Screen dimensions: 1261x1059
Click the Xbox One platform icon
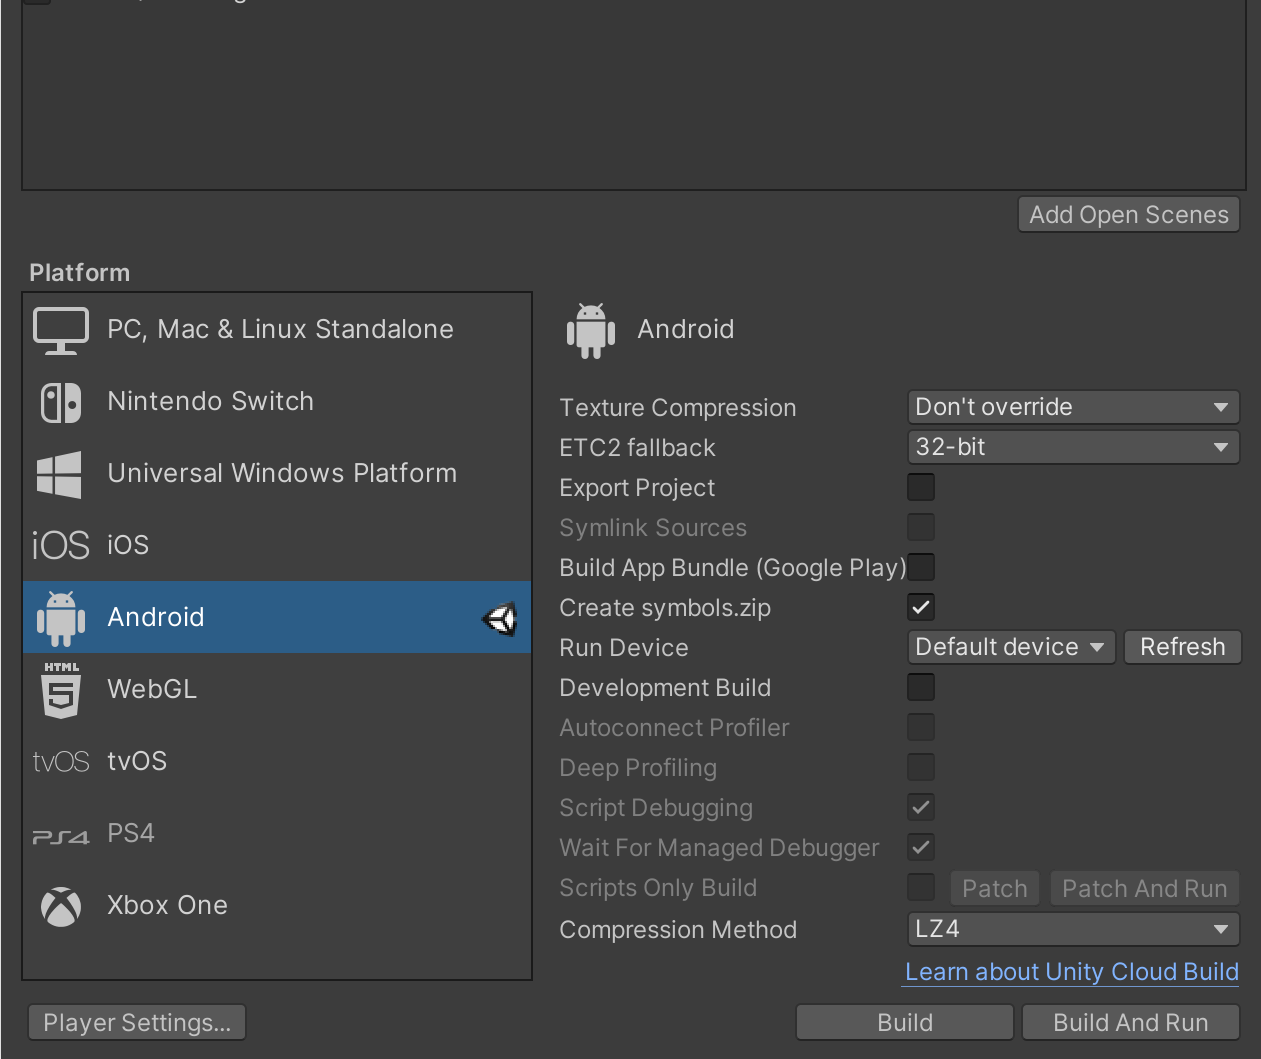click(61, 906)
